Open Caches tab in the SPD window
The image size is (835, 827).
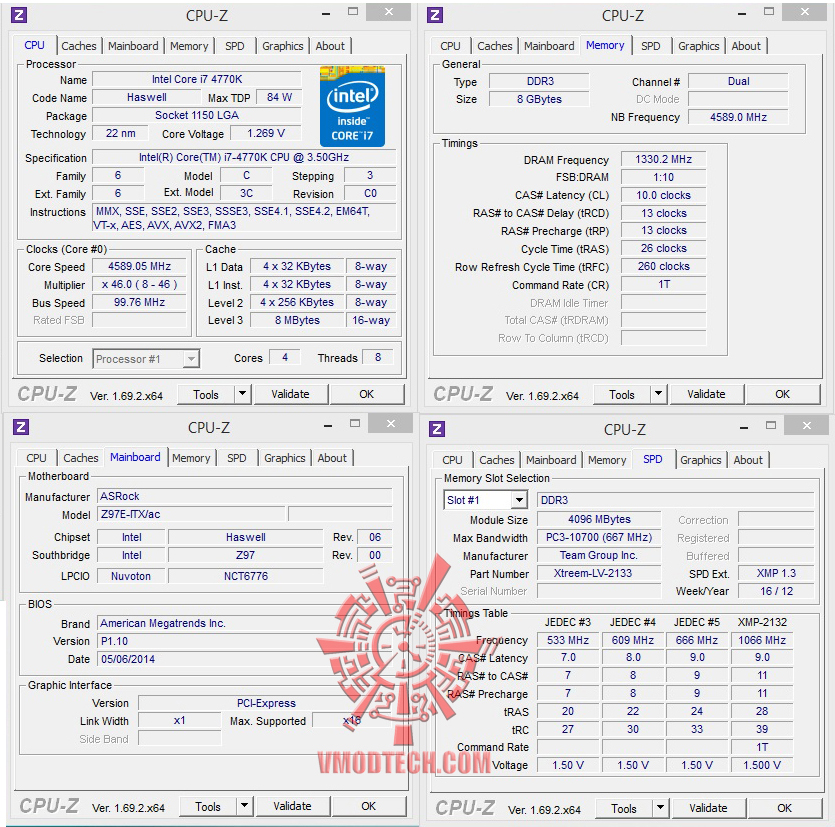click(x=497, y=460)
